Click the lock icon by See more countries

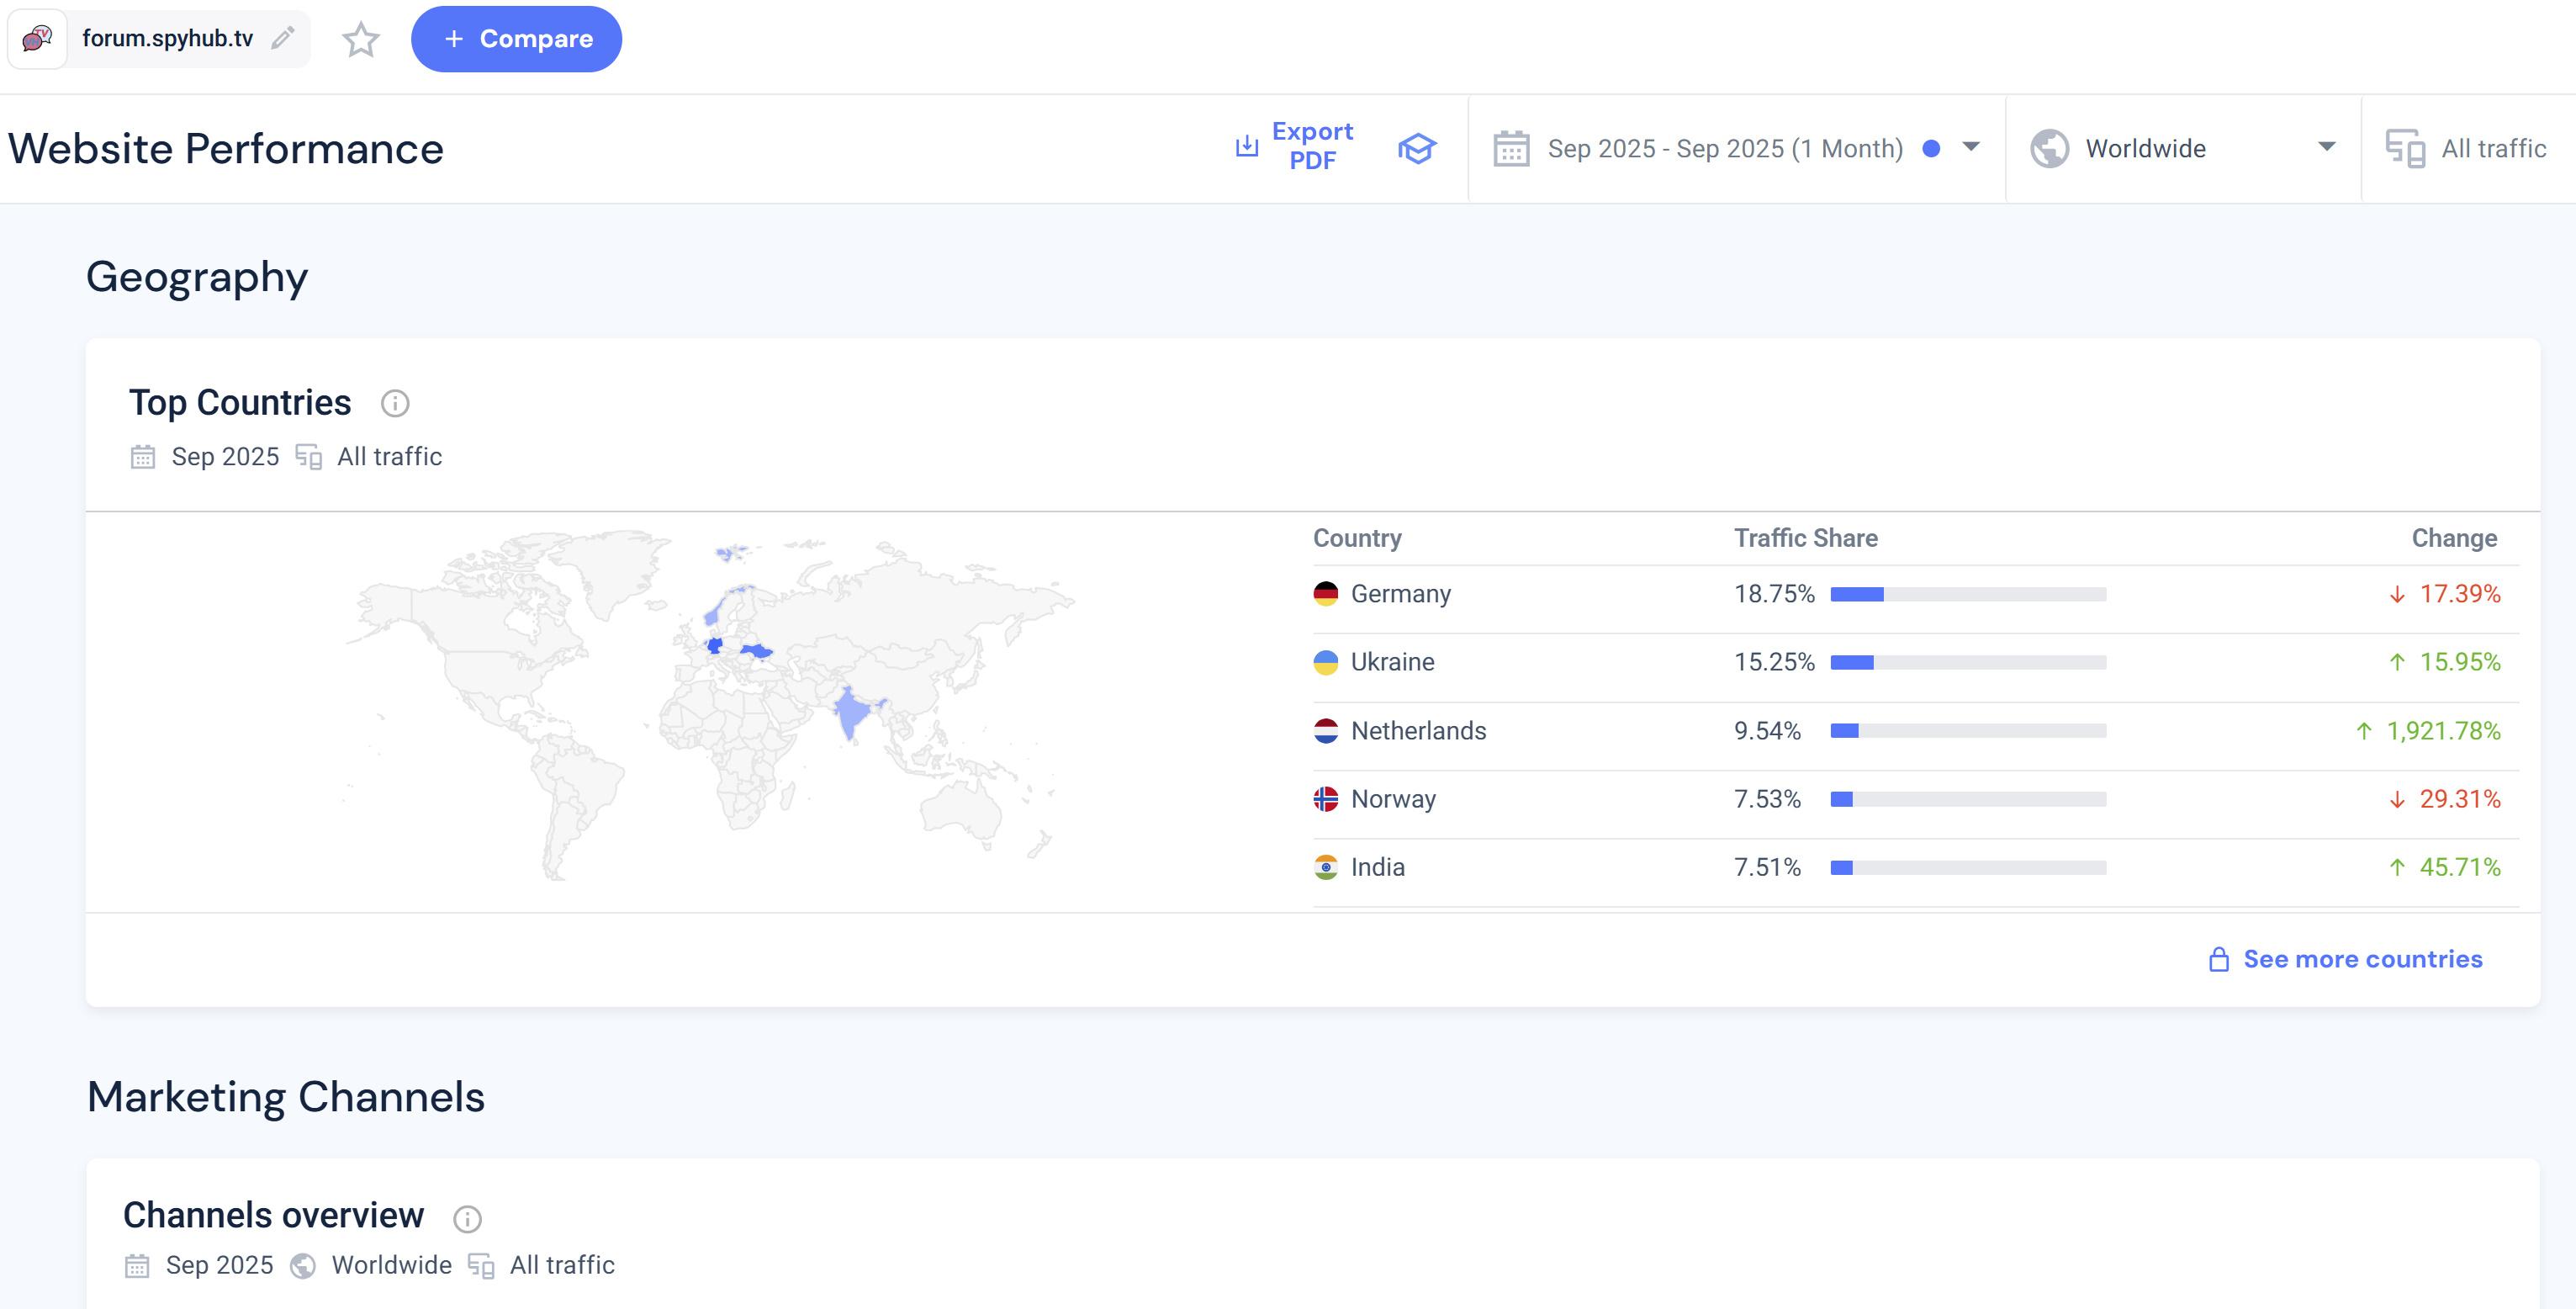point(2218,959)
